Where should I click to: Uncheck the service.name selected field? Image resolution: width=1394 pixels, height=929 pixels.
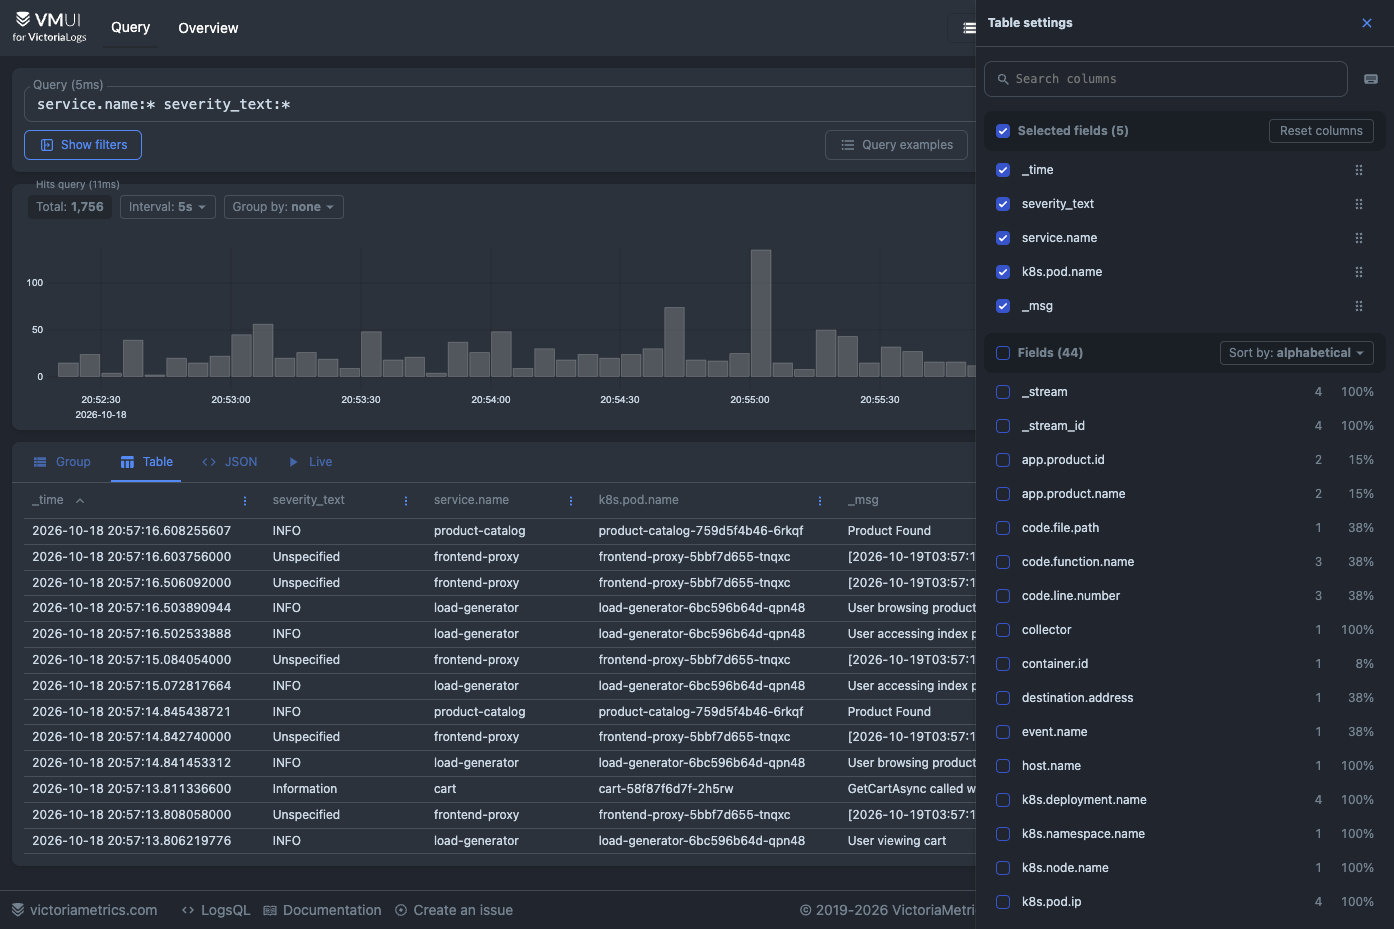click(x=1003, y=238)
